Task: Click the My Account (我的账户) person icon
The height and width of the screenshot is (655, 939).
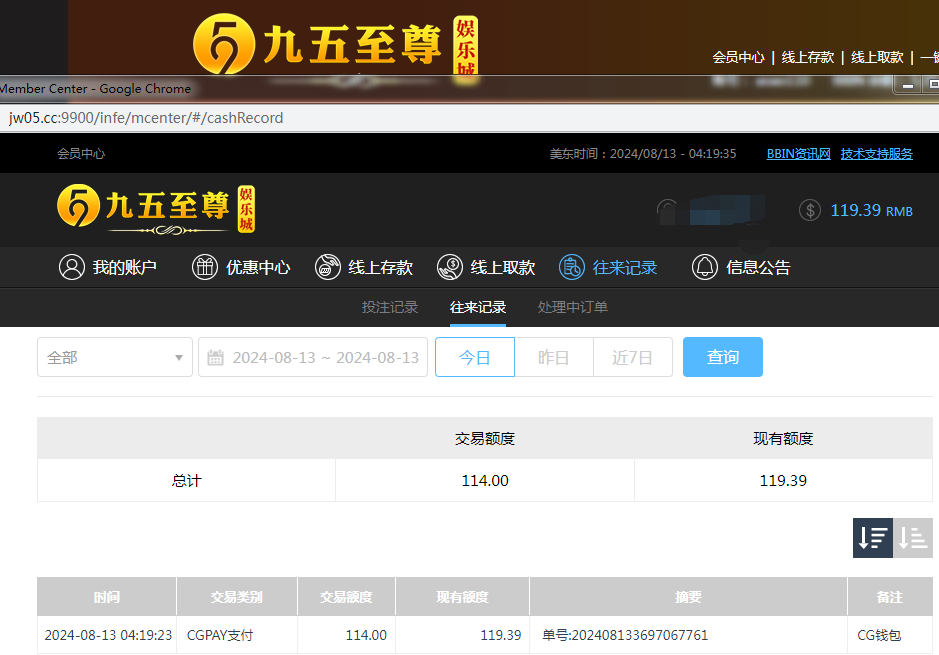Action: click(x=71, y=267)
